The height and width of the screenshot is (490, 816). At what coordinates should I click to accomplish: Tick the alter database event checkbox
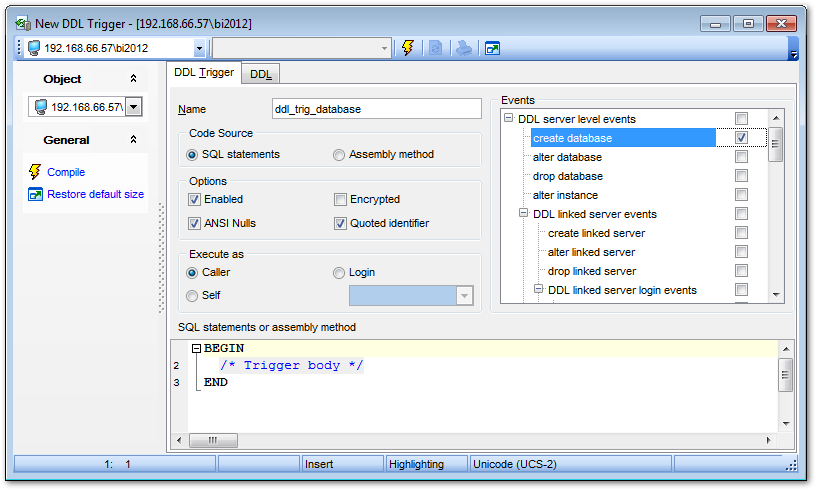(741, 157)
